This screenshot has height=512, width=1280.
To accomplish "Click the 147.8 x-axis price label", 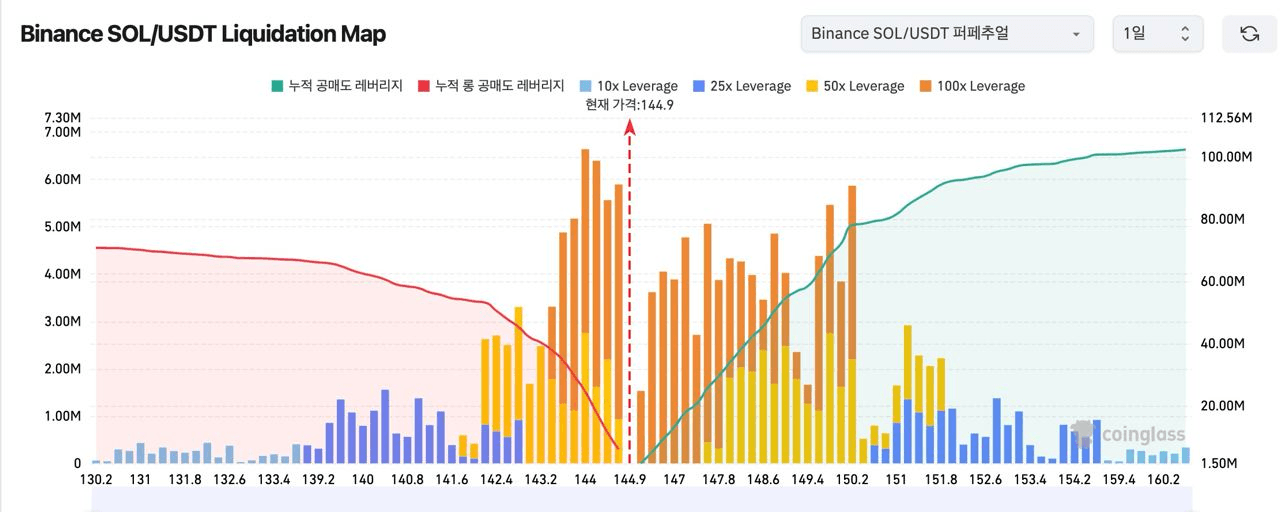I will point(718,480).
